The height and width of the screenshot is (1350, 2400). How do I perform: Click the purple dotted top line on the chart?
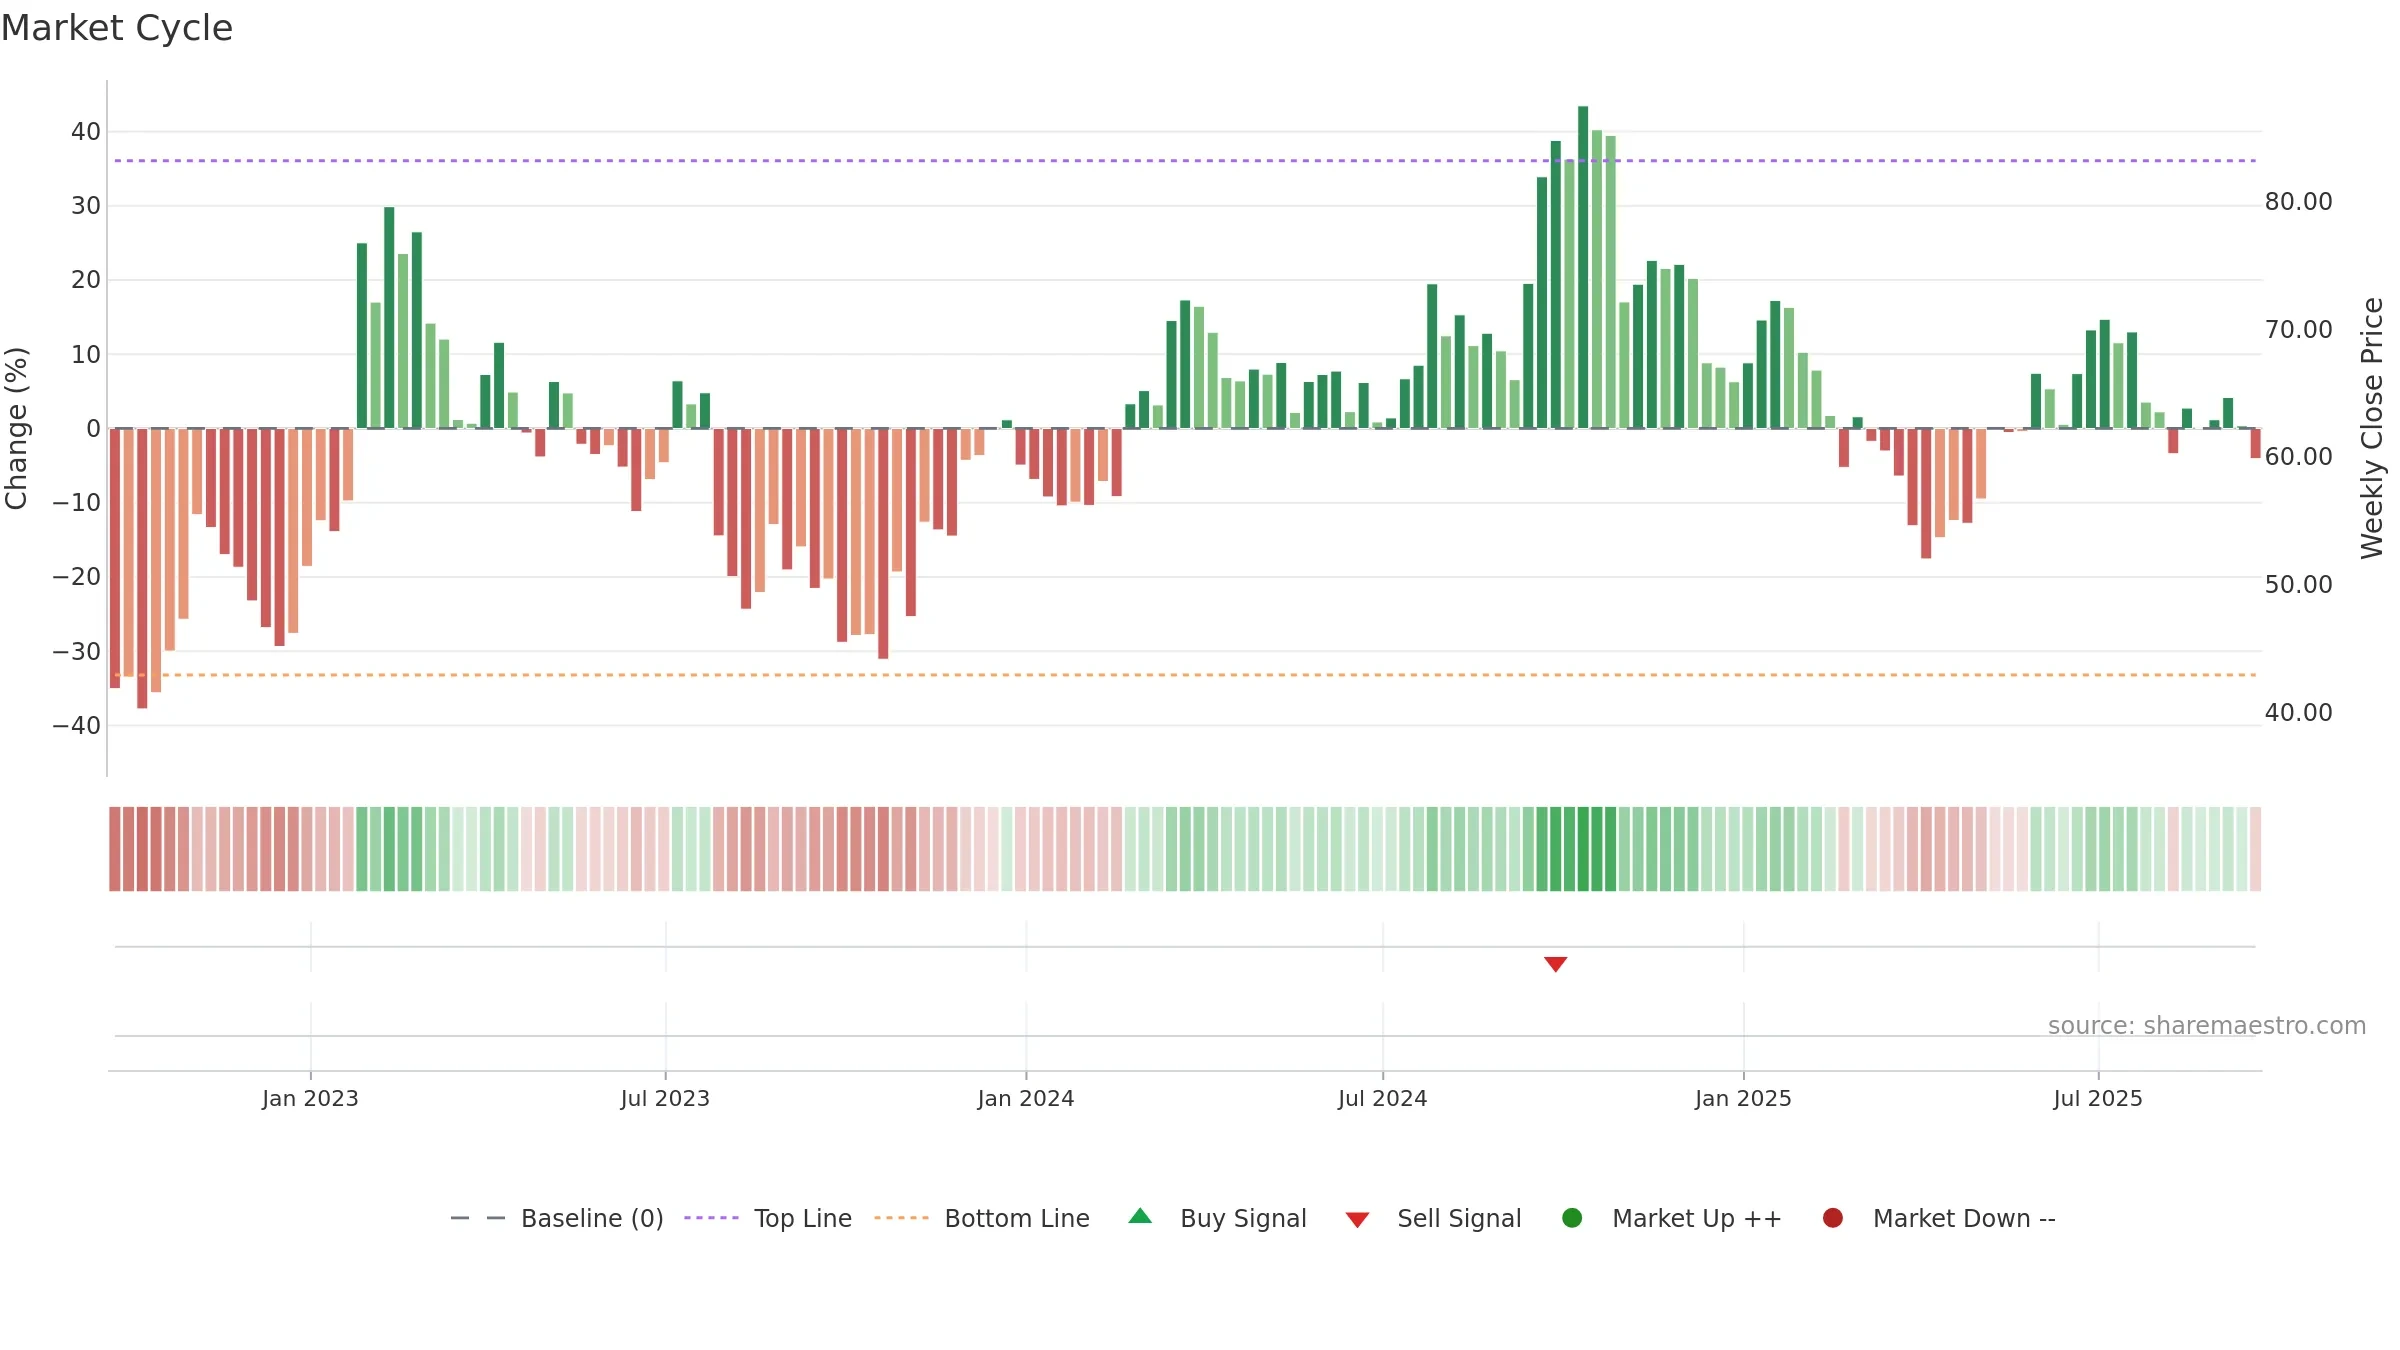(1185, 160)
